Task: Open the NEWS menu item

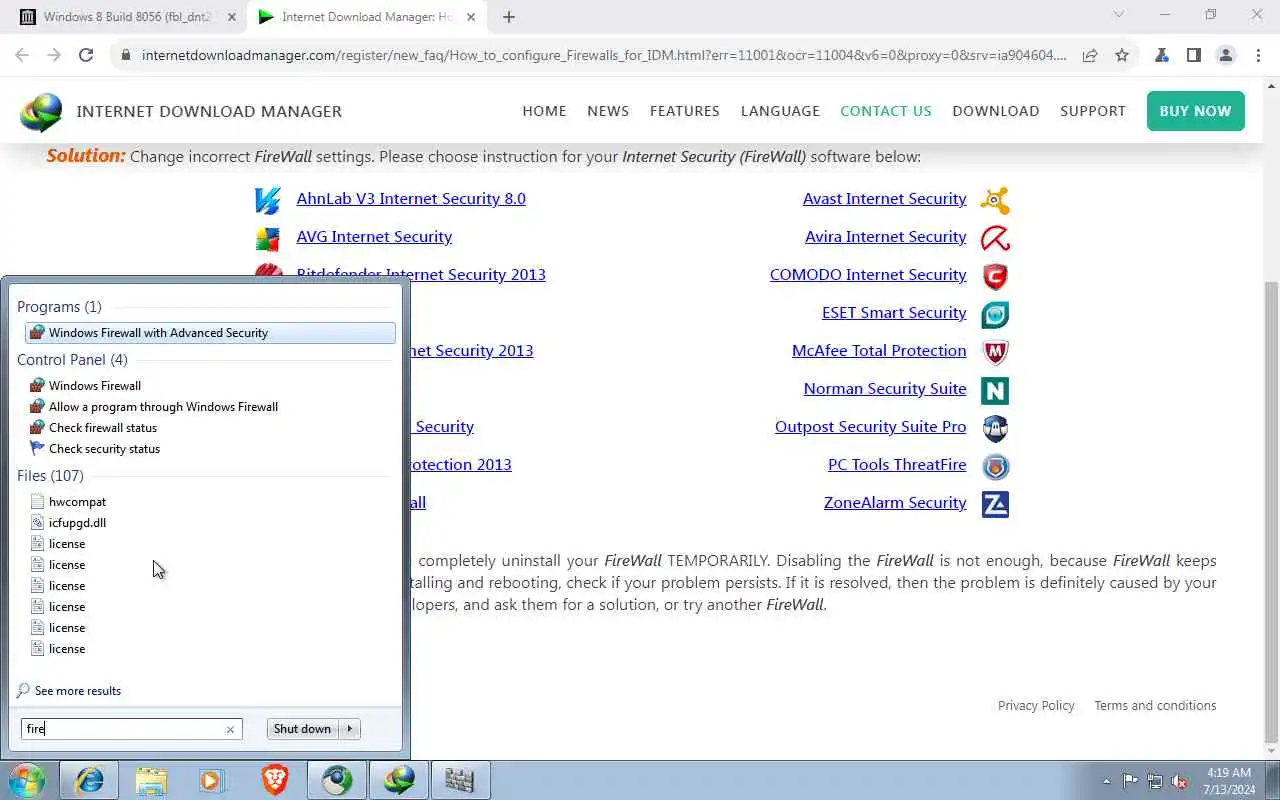Action: point(608,111)
